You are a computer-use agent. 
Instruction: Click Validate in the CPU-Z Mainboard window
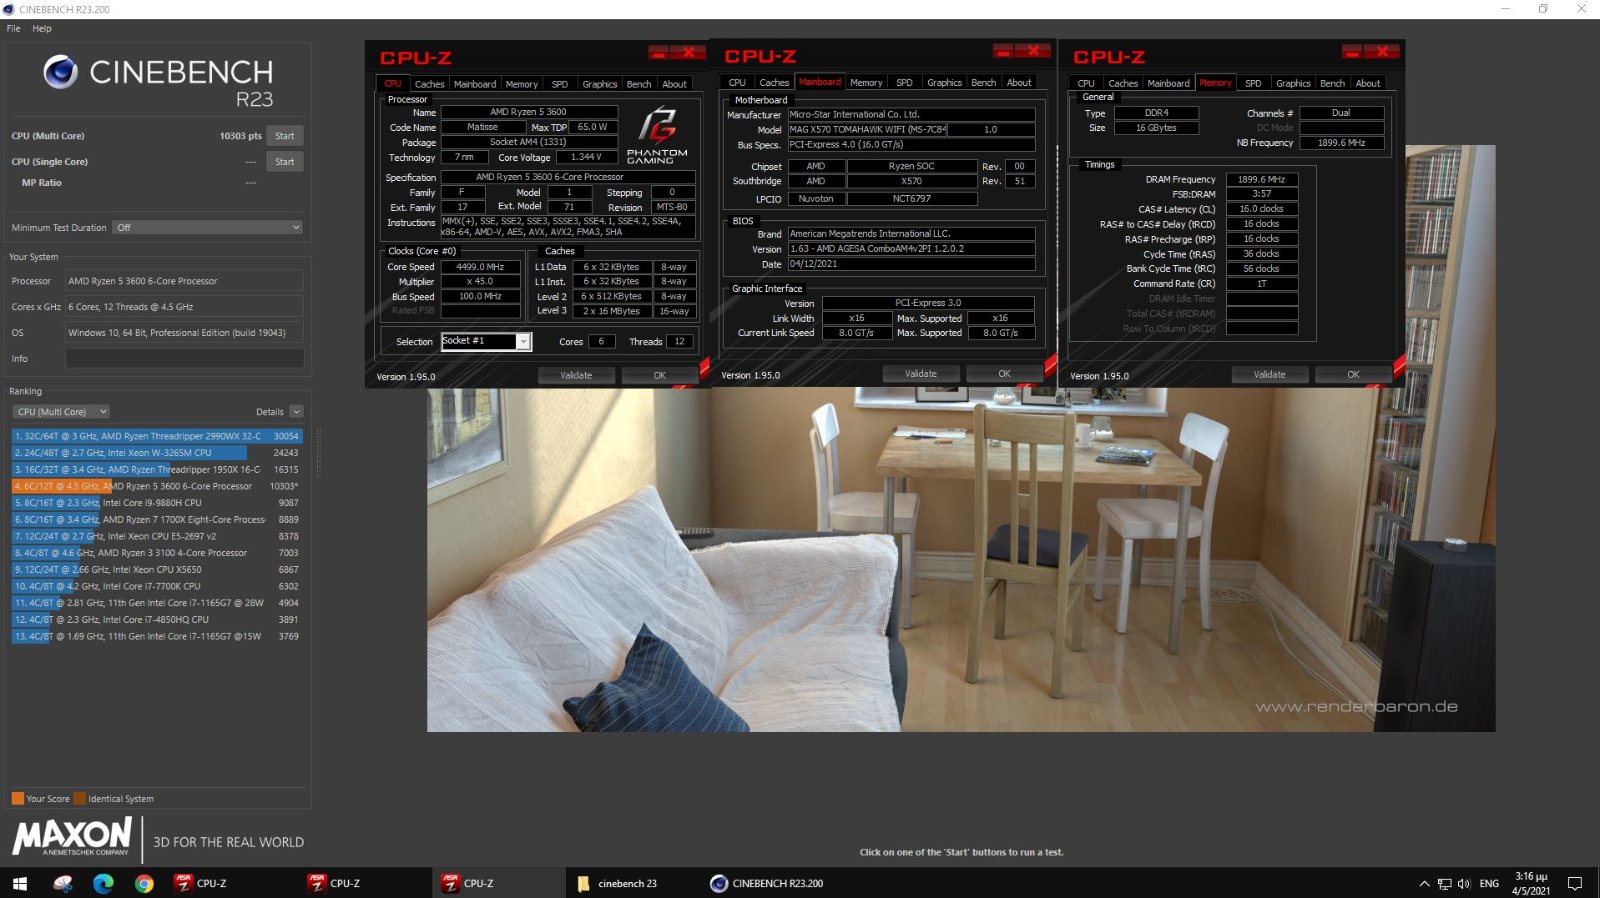pyautogui.click(x=921, y=374)
